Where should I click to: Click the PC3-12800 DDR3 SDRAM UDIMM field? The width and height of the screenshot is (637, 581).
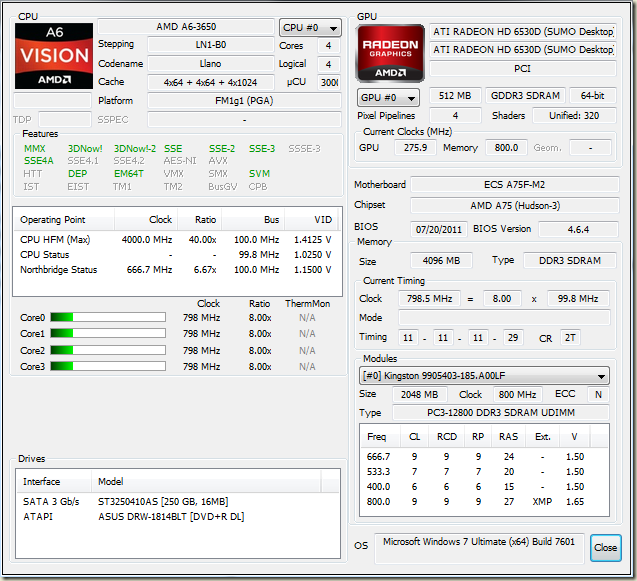501,413
